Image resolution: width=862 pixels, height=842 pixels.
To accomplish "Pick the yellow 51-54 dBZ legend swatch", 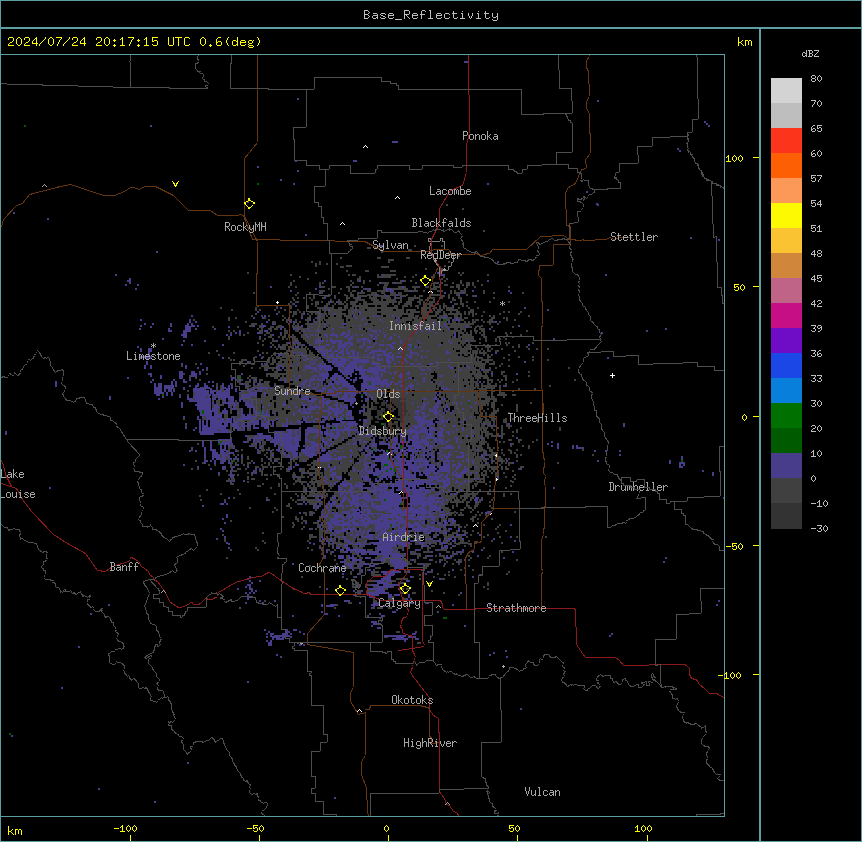I will [x=786, y=215].
